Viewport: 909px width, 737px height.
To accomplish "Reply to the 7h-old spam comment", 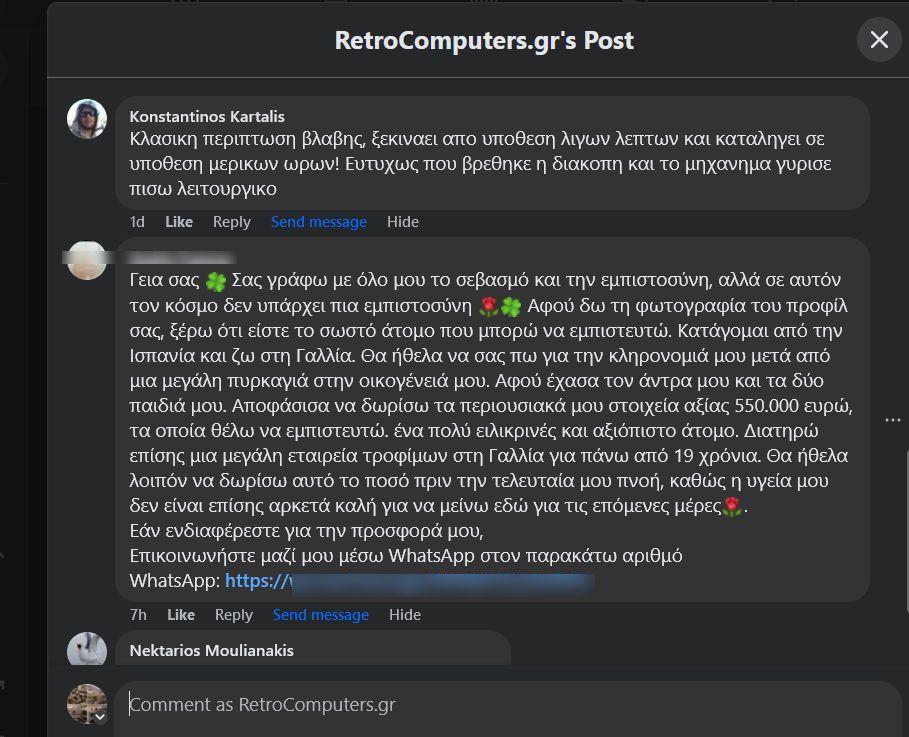I will (x=234, y=615).
